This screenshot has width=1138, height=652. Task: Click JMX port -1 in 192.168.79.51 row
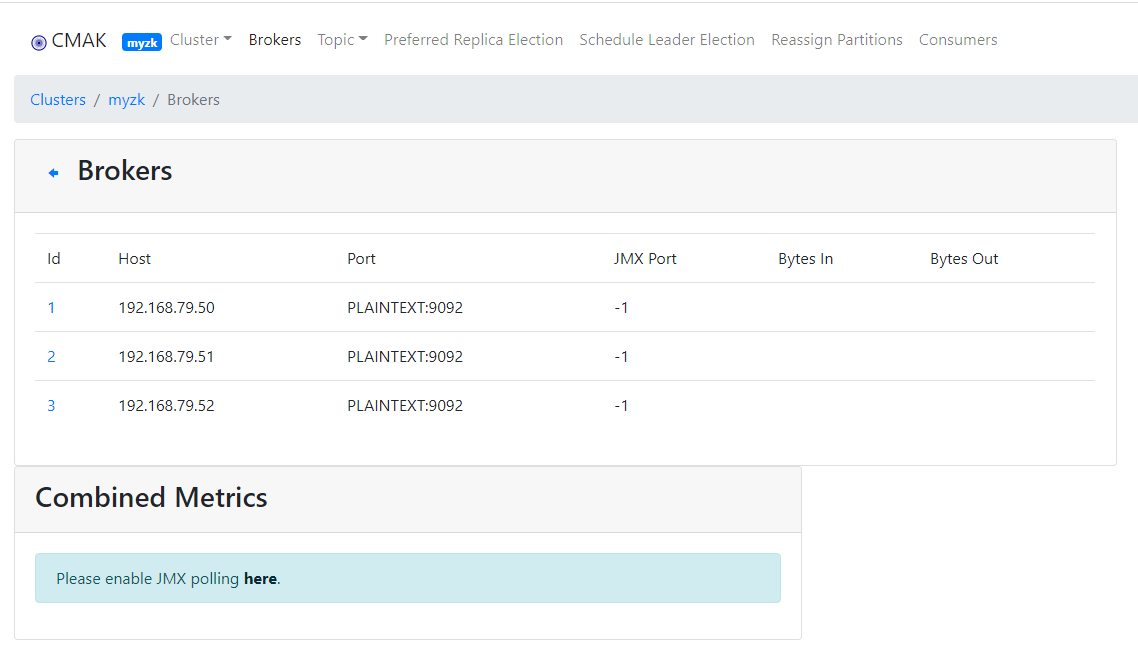tap(621, 356)
